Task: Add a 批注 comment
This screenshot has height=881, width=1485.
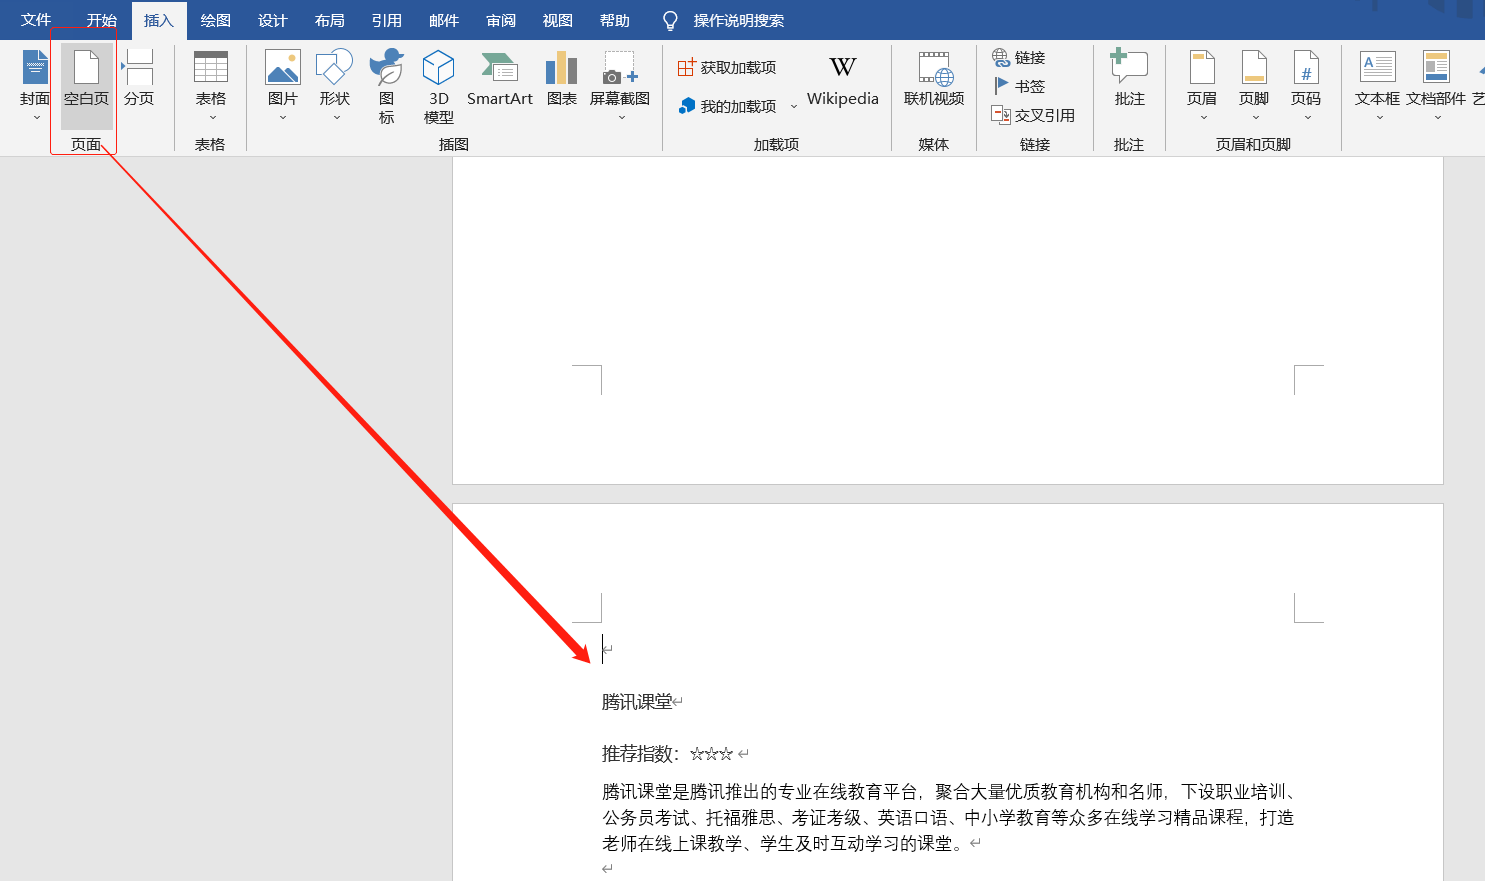Action: (x=1130, y=80)
